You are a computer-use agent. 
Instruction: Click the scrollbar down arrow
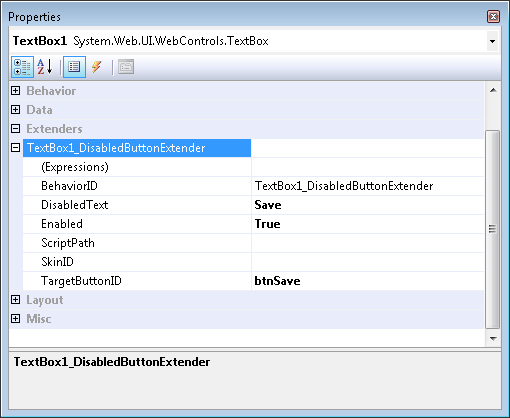point(493,338)
